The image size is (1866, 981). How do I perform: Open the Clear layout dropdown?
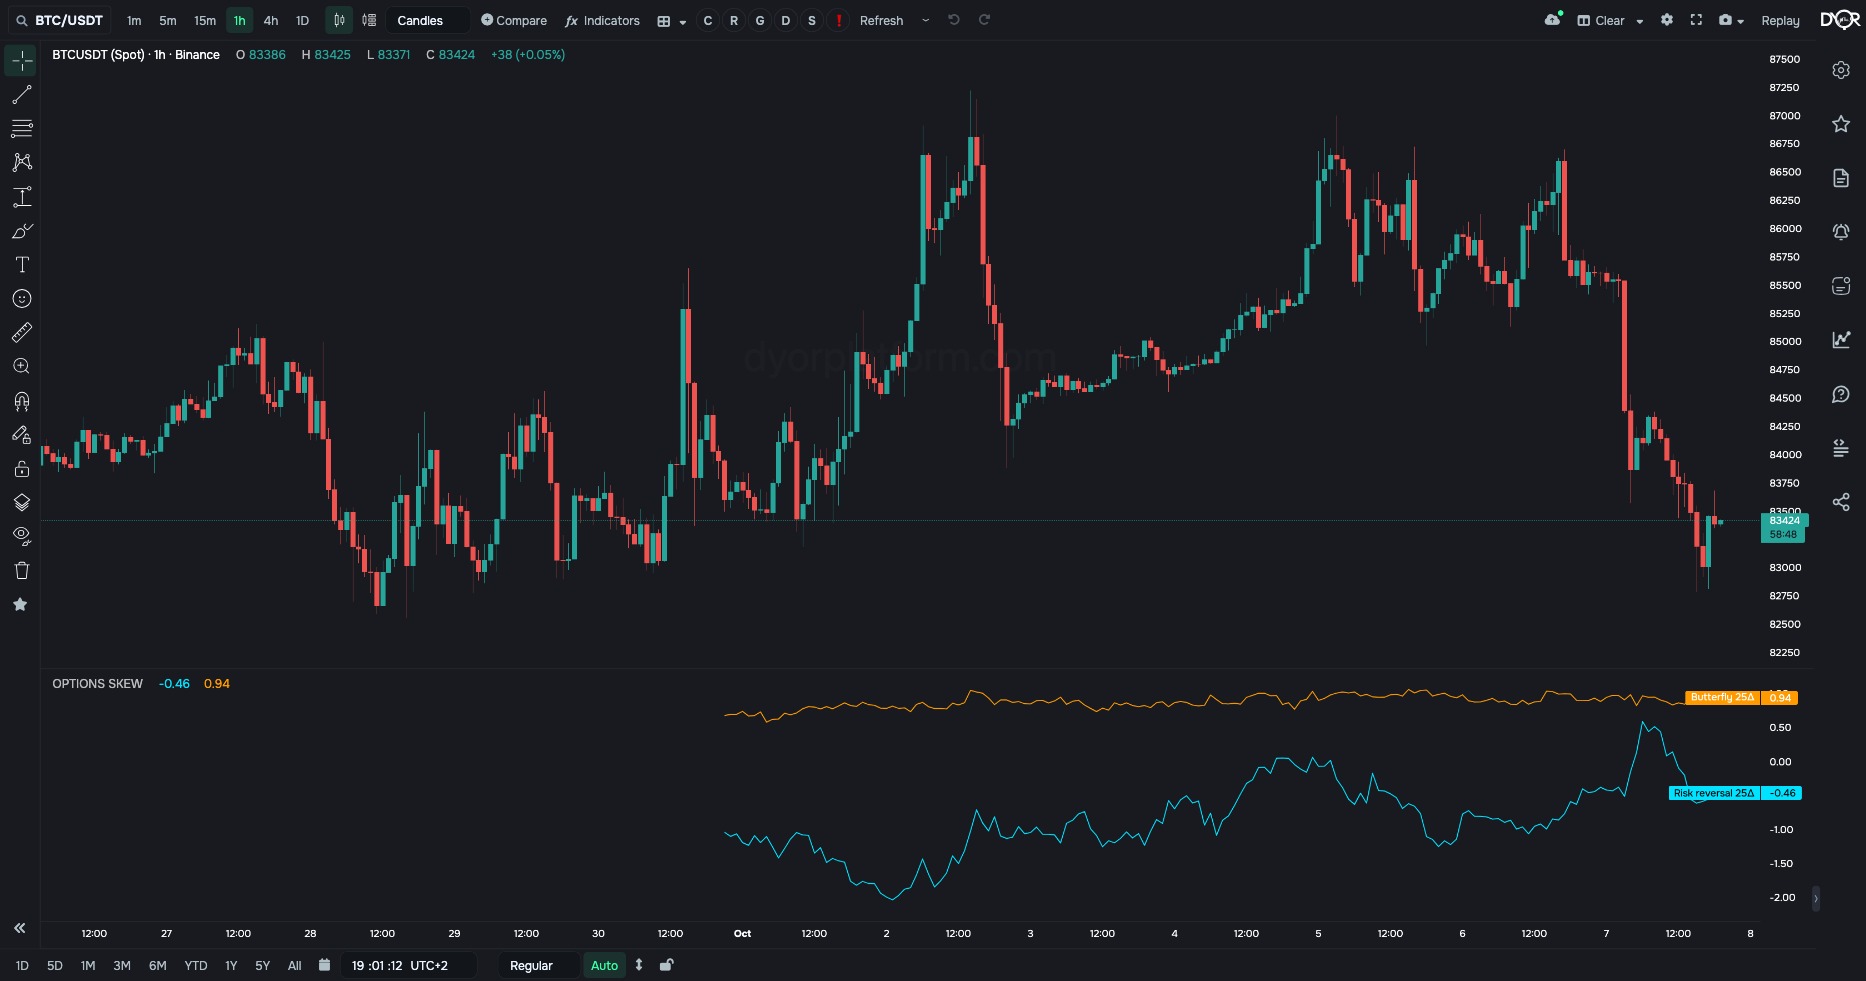coord(1611,20)
